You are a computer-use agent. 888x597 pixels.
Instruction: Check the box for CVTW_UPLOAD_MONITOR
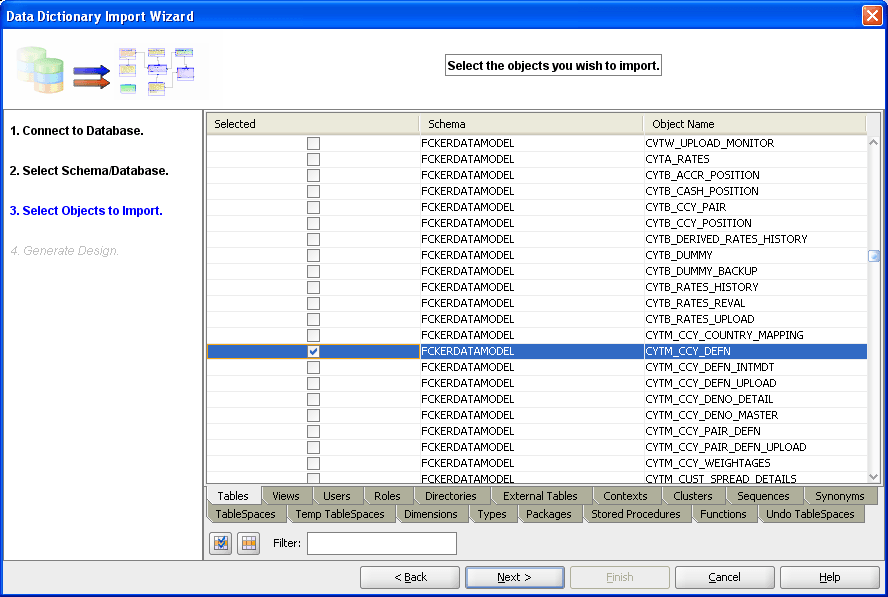tap(313, 143)
